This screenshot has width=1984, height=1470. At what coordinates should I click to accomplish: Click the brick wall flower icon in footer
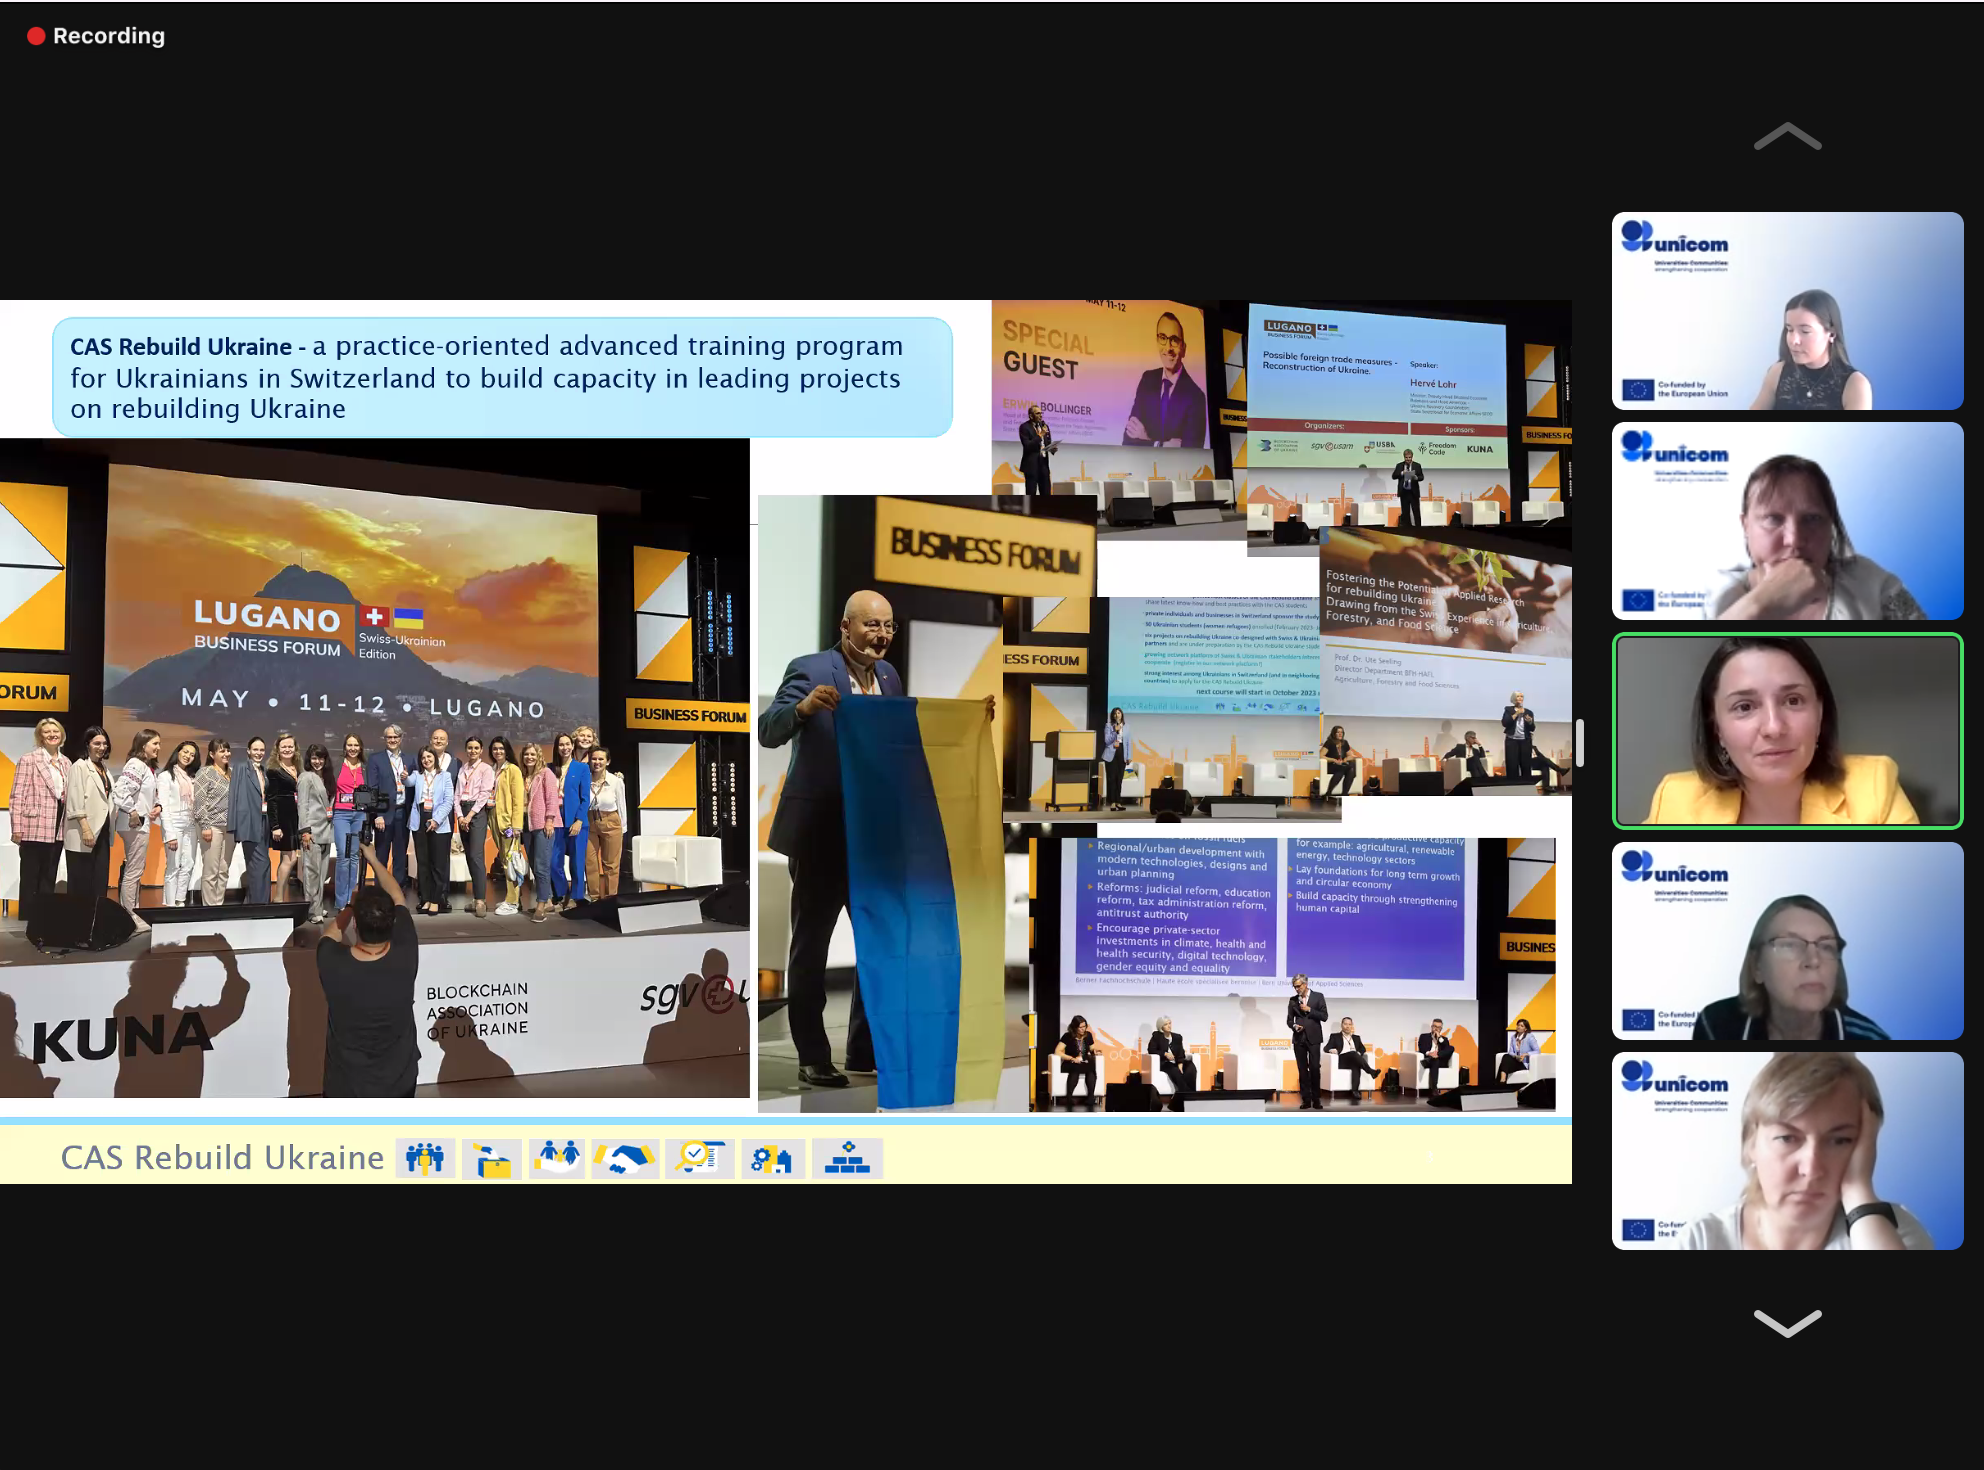coord(847,1158)
